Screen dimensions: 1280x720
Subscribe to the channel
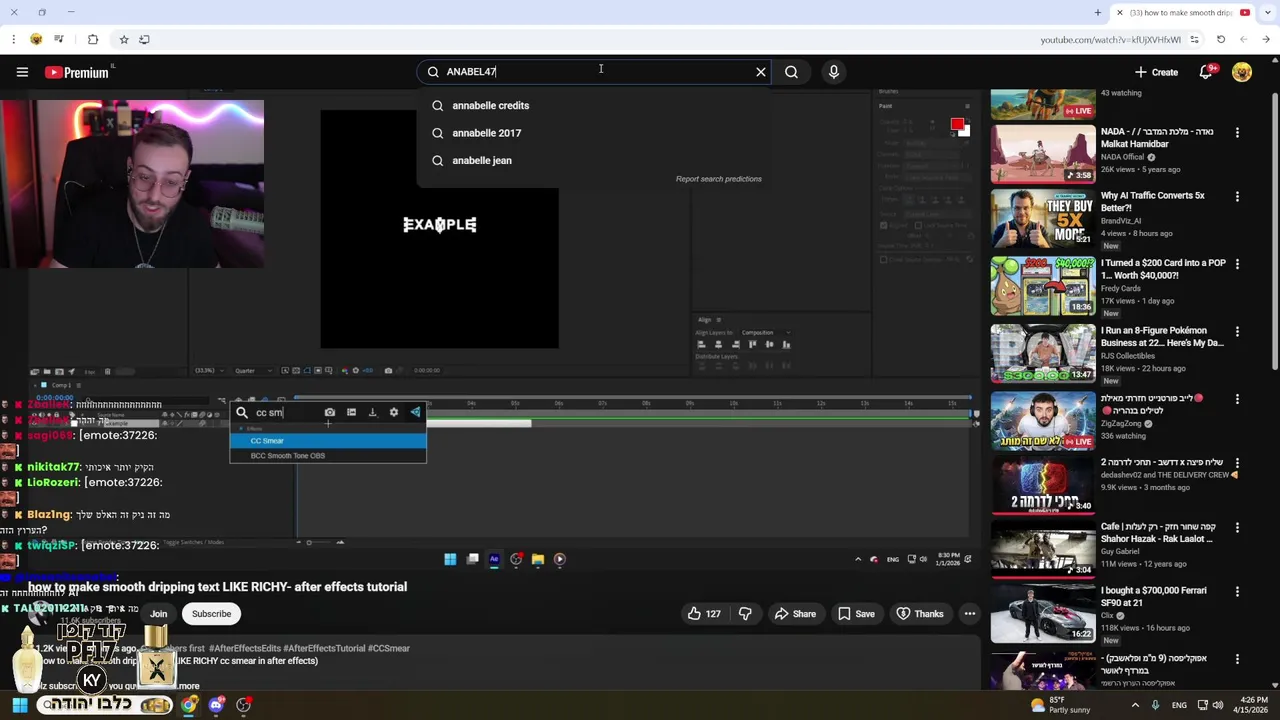pos(211,614)
